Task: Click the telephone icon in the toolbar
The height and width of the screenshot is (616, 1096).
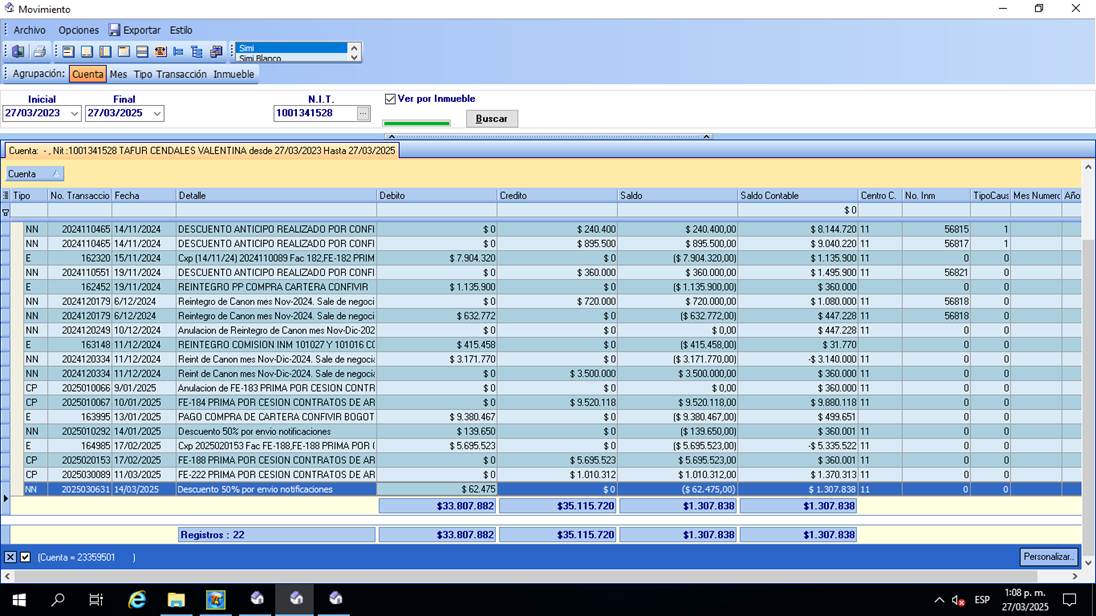Action: tap(160, 51)
